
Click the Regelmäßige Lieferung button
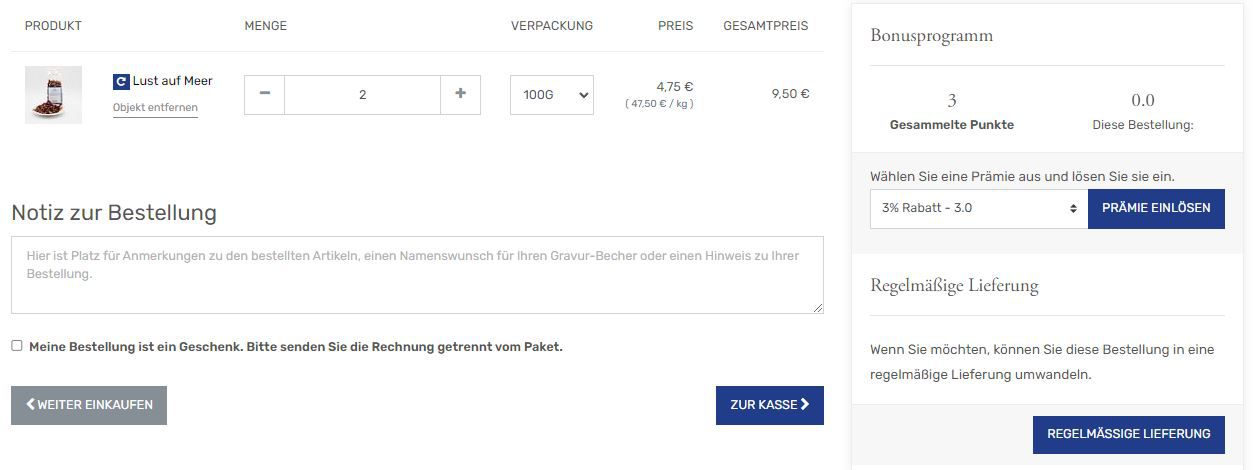point(1128,434)
